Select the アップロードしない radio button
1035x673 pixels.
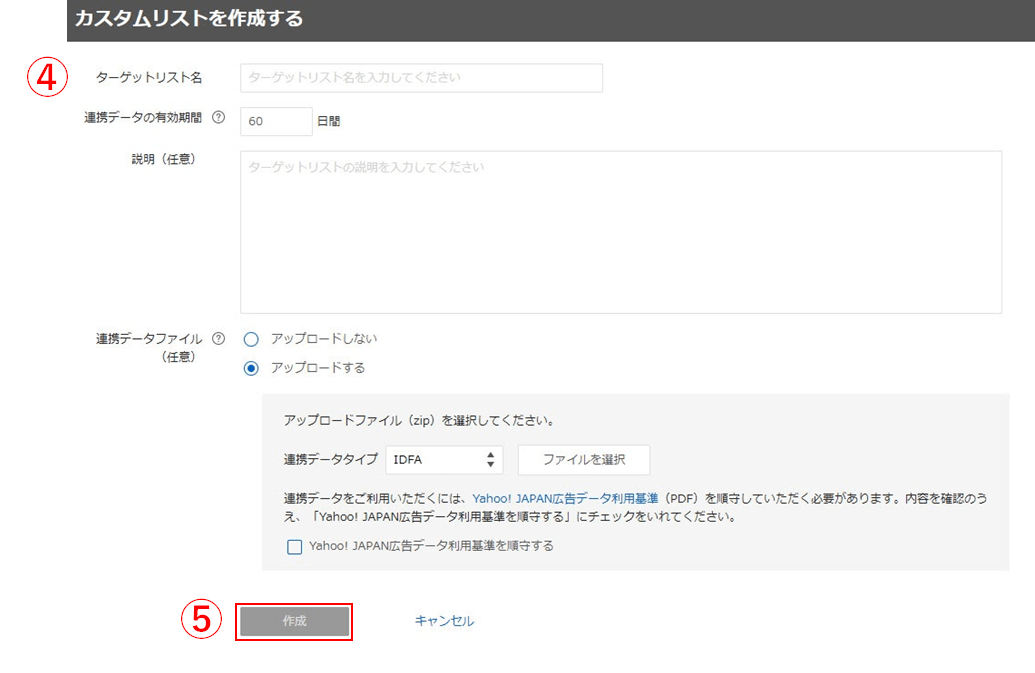click(x=251, y=339)
